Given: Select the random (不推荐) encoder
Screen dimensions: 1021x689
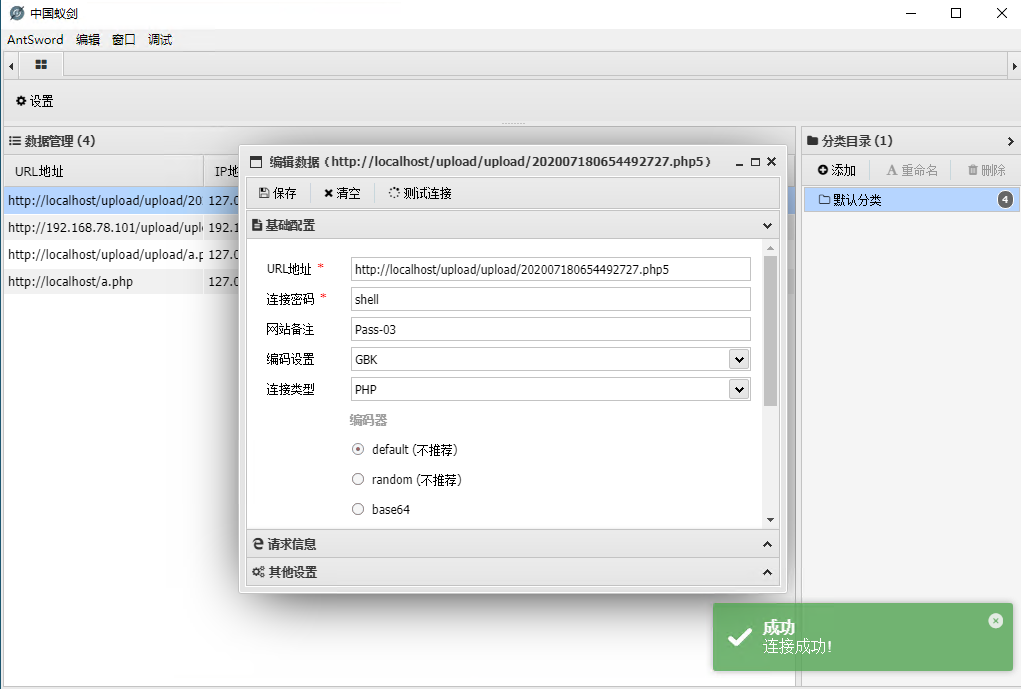Looking at the screenshot, I should 357,479.
